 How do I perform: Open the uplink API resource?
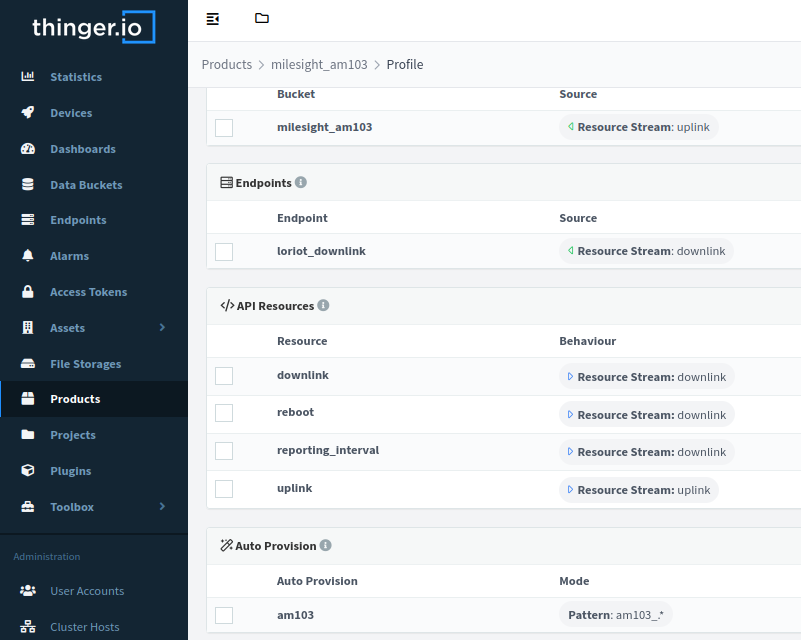295,488
